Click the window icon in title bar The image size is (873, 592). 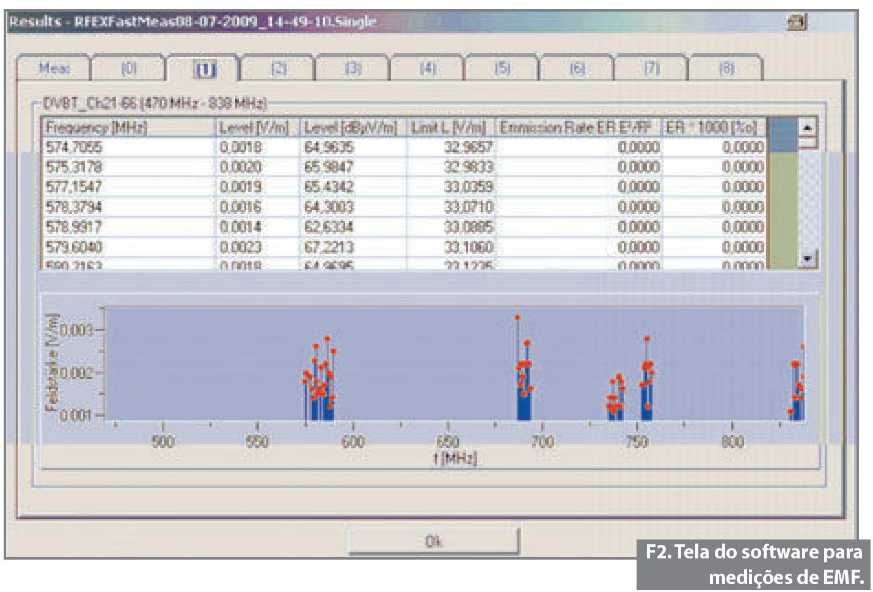(797, 21)
